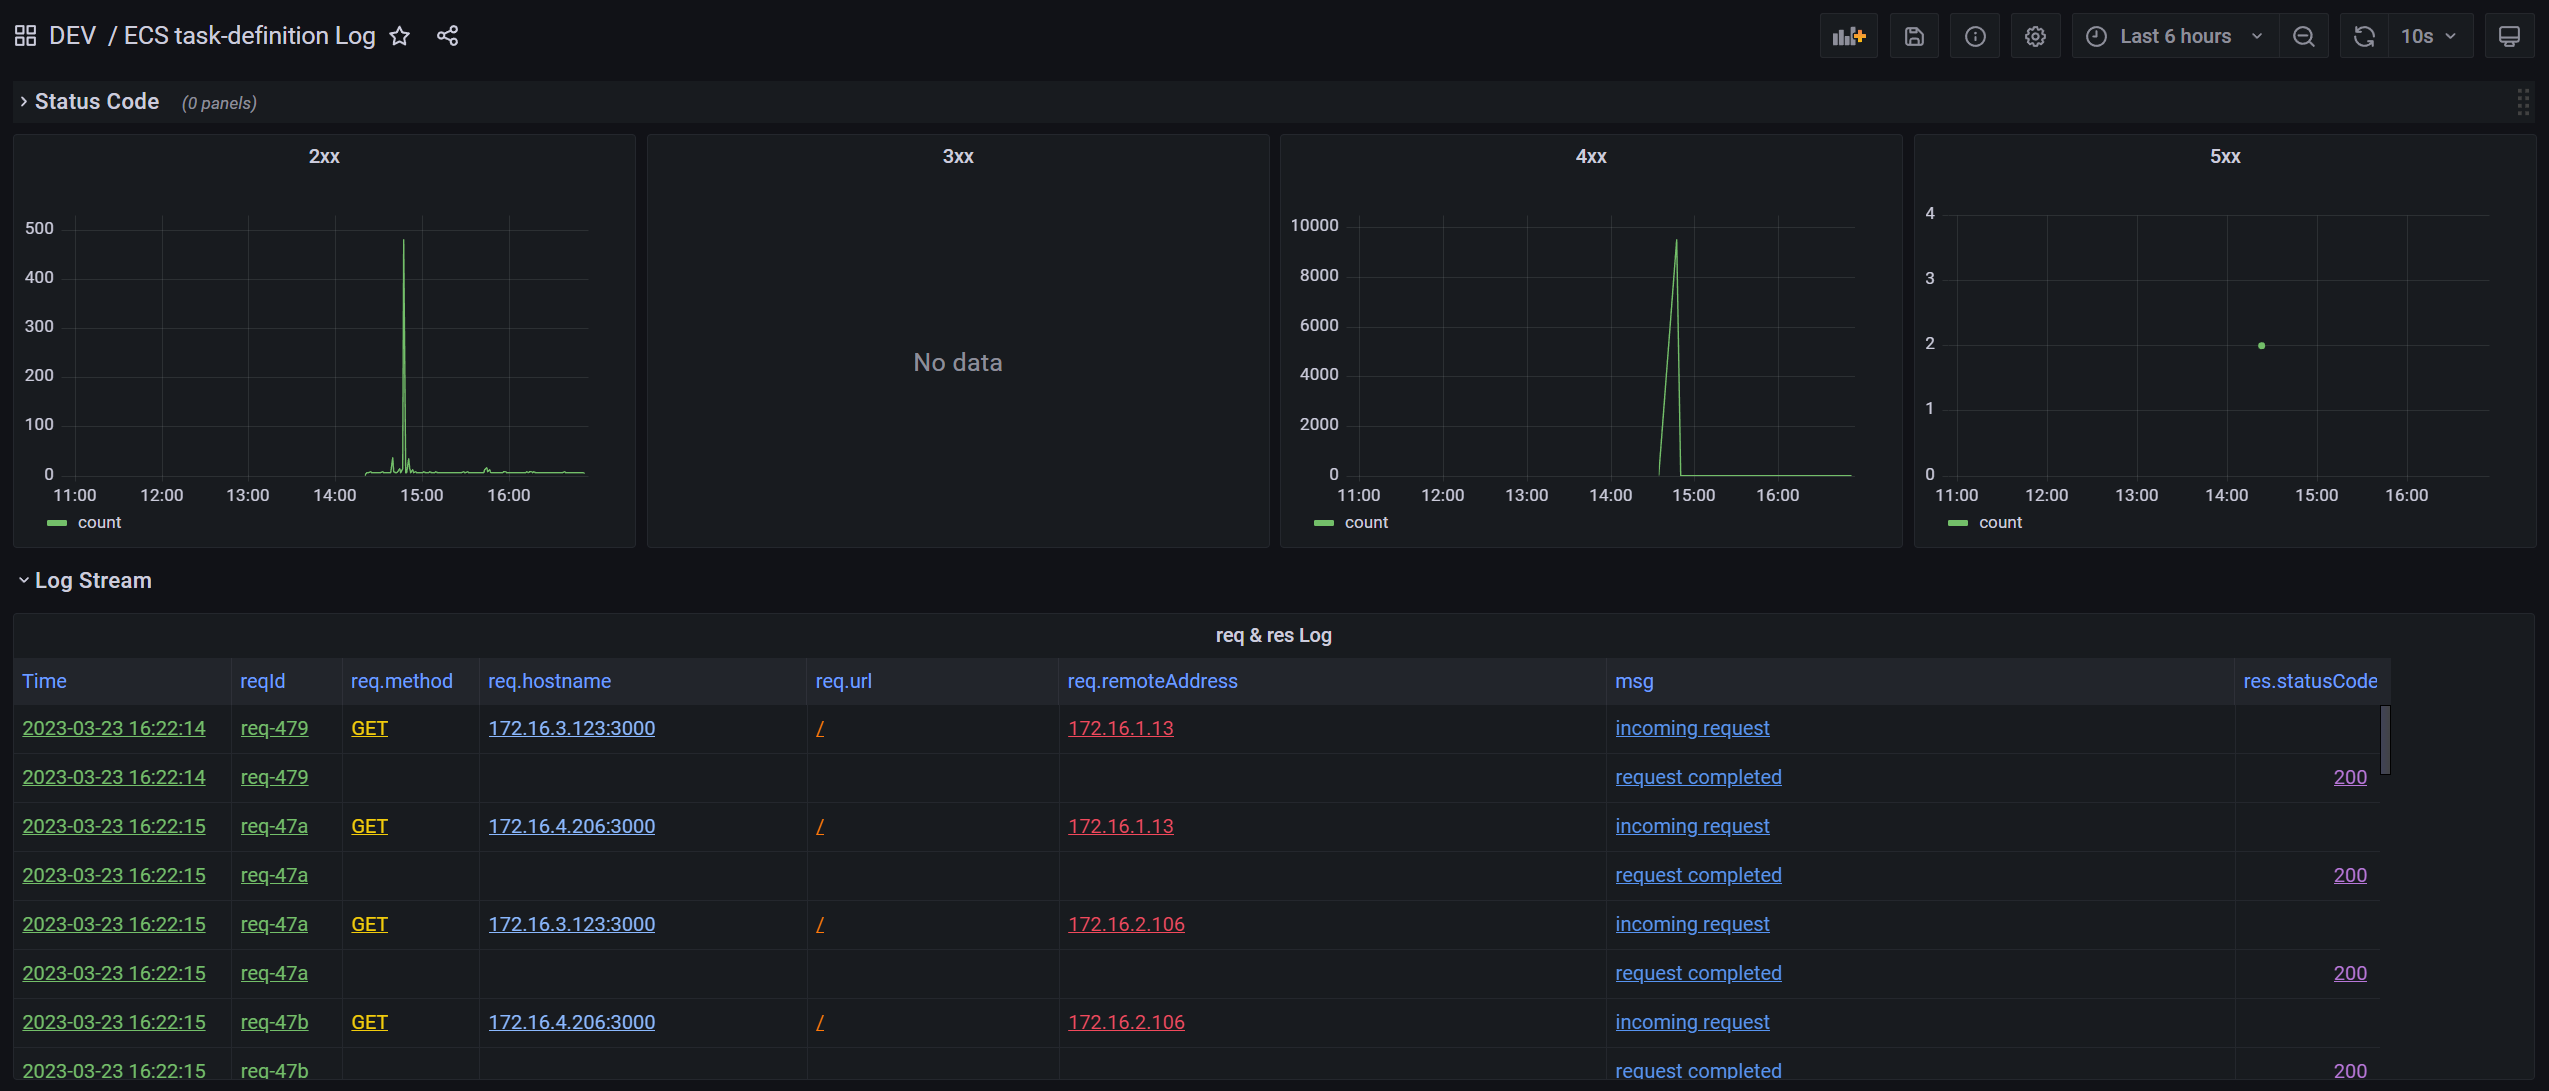Toggle the count legend on the 5xx panel
Screen dimensions: 2549x1091
[2001, 522]
